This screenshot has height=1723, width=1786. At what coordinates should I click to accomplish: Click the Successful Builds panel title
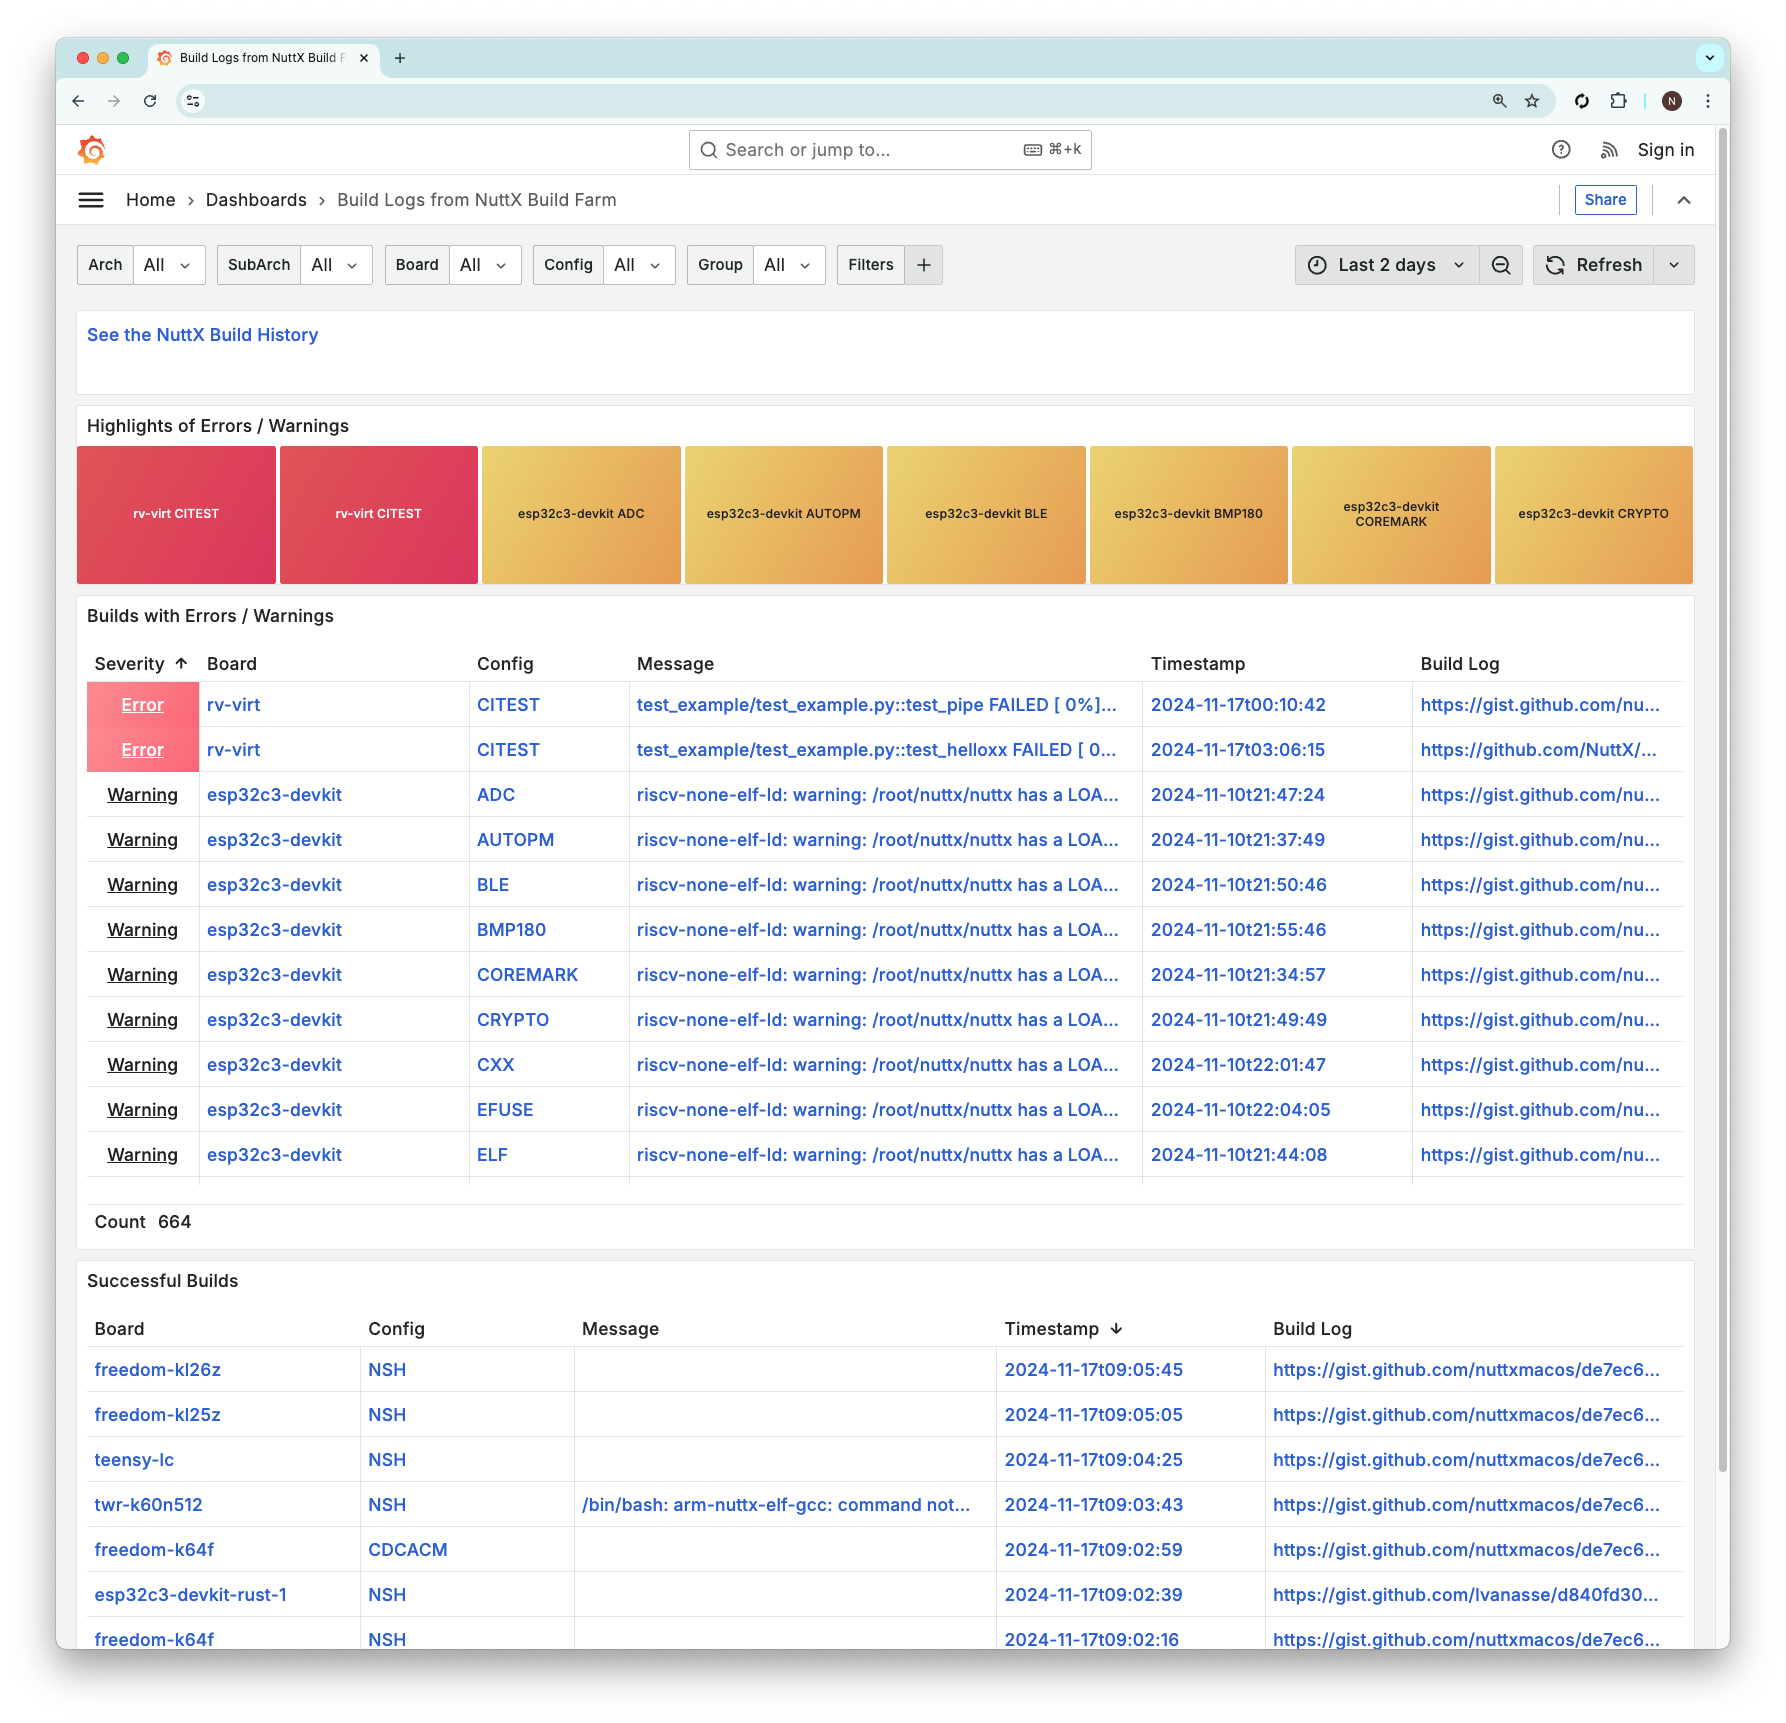(163, 1281)
